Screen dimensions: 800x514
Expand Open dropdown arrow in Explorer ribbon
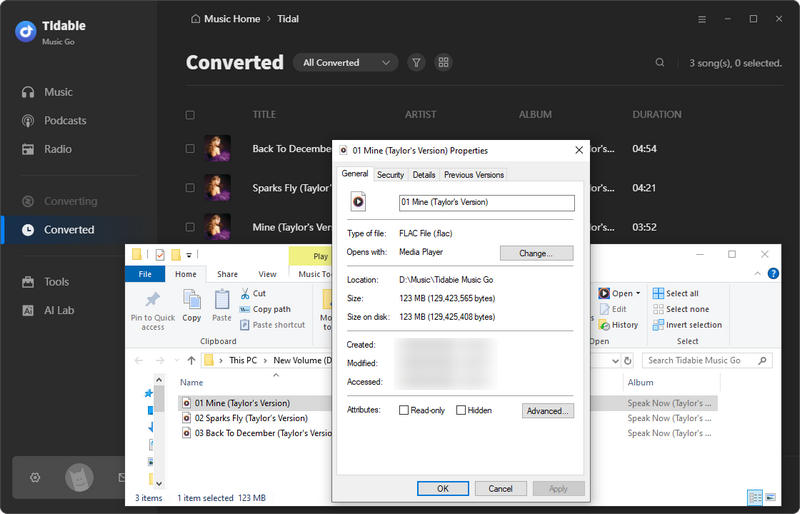pyautogui.click(x=638, y=293)
